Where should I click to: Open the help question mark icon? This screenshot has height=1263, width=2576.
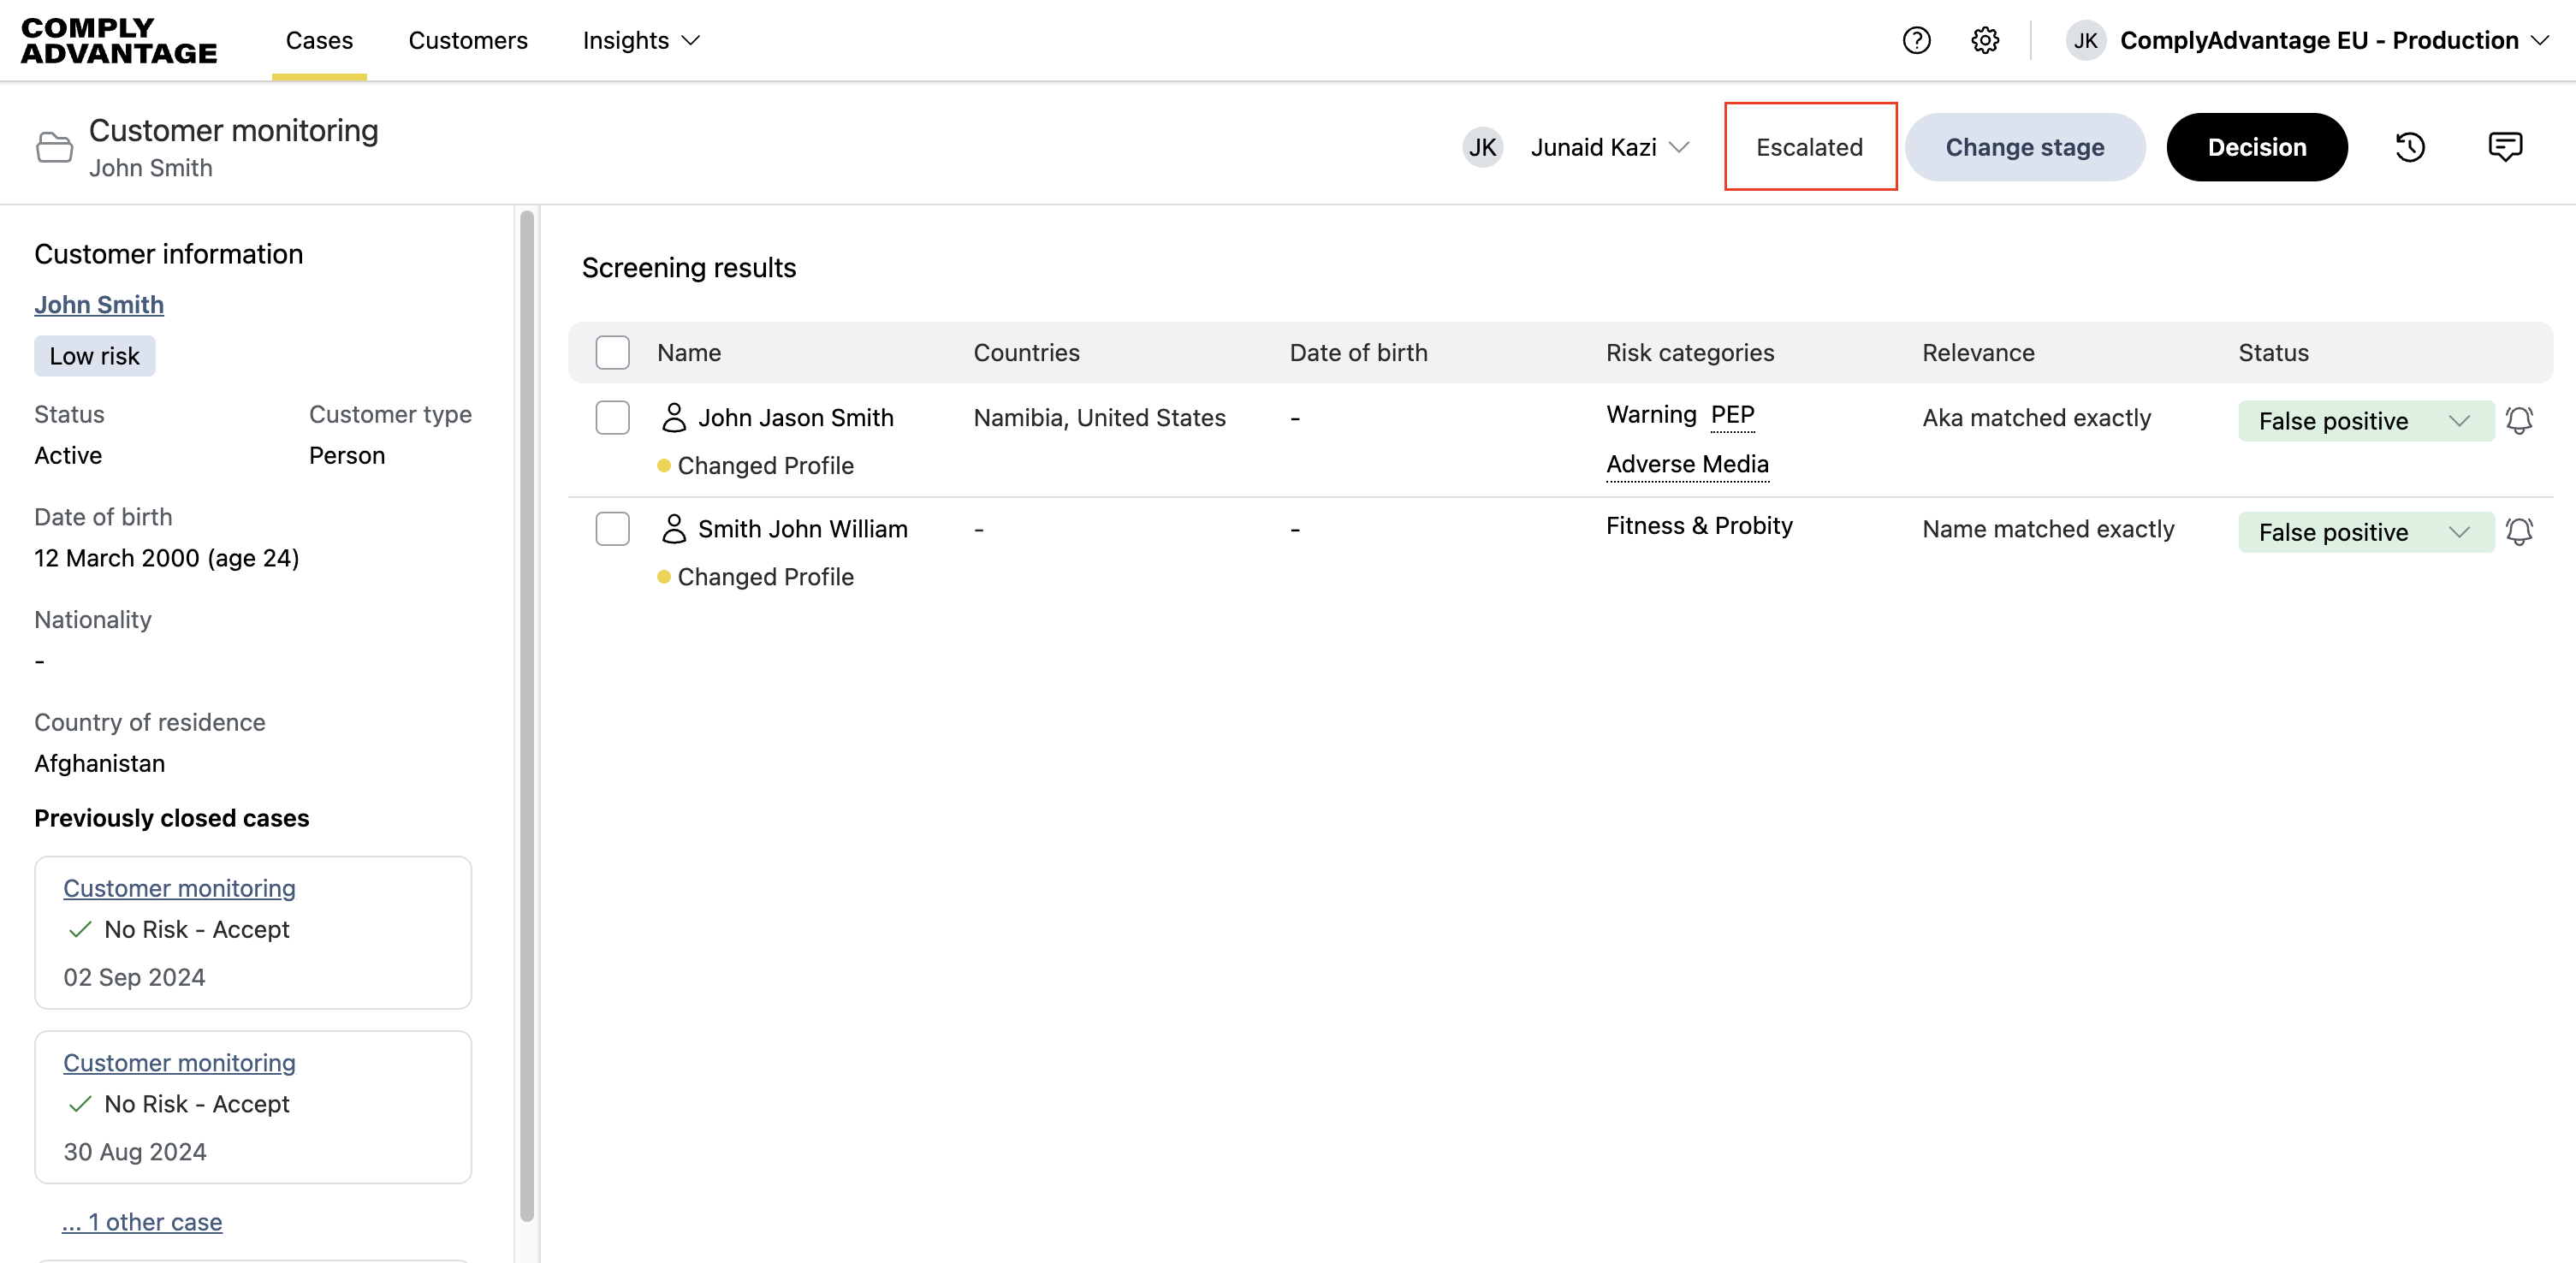1916,40
